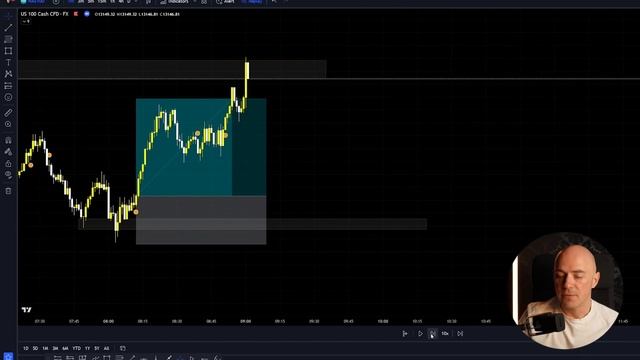This screenshot has height=360, width=640.
Task: Click the 08:00 label on time axis
Action: 109,322
